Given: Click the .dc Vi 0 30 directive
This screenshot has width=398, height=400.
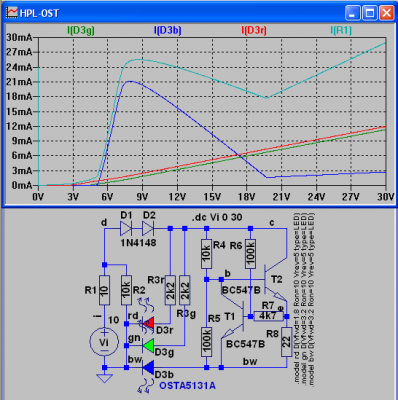Looking at the screenshot, I should (x=217, y=217).
